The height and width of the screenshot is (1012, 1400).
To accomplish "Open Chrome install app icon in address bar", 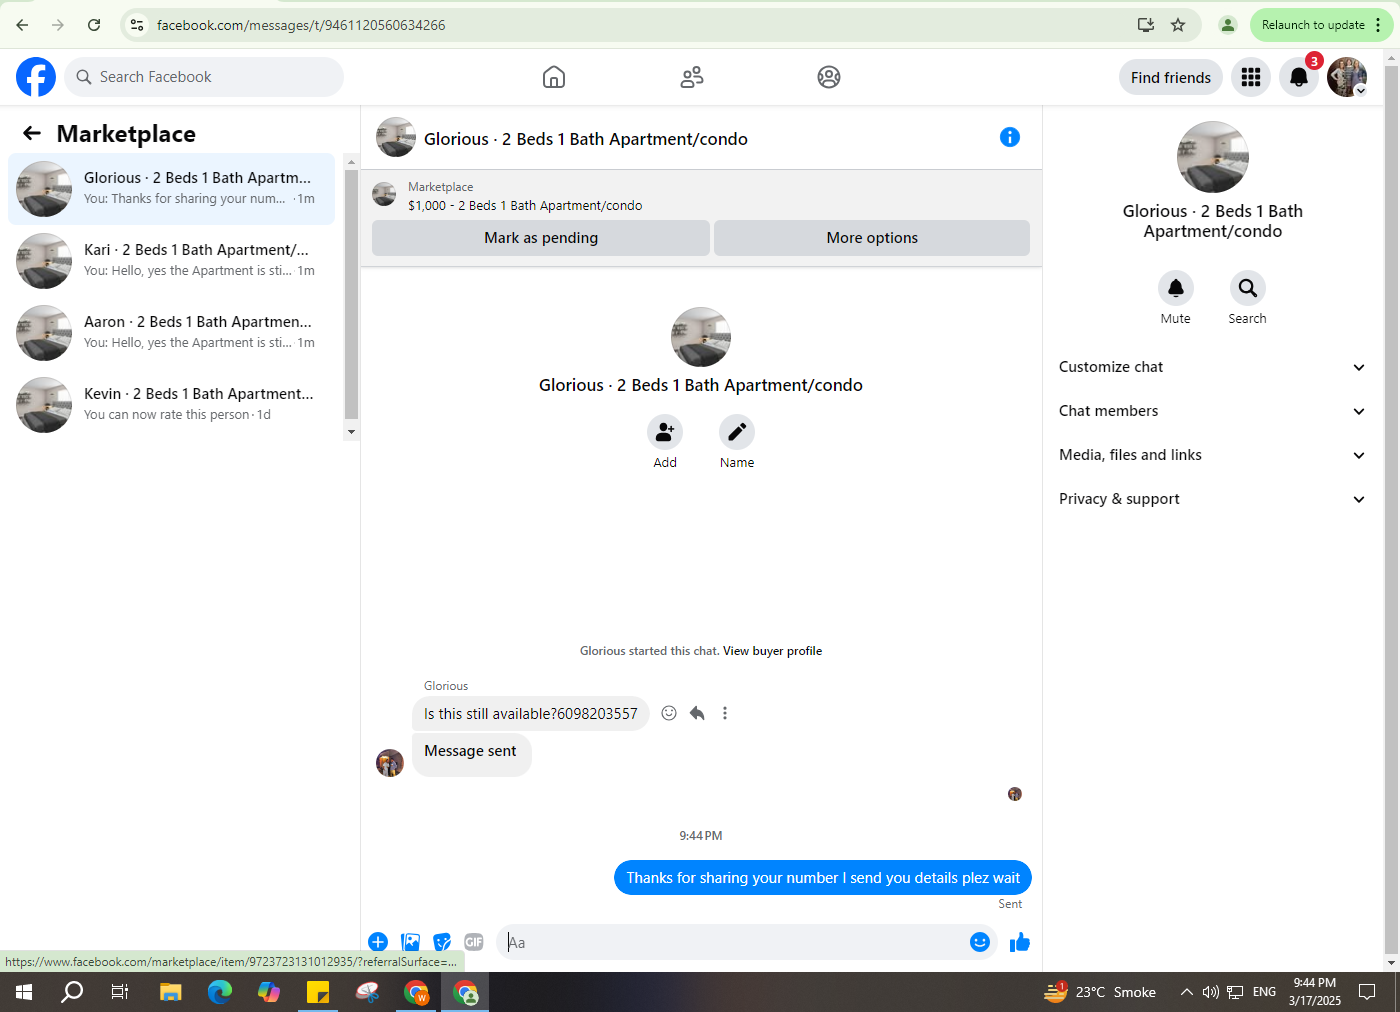I will [1146, 25].
